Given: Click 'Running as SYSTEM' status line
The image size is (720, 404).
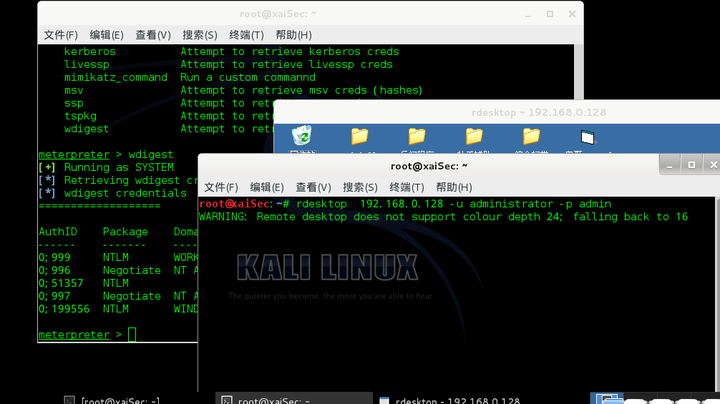Looking at the screenshot, I should (106, 167).
